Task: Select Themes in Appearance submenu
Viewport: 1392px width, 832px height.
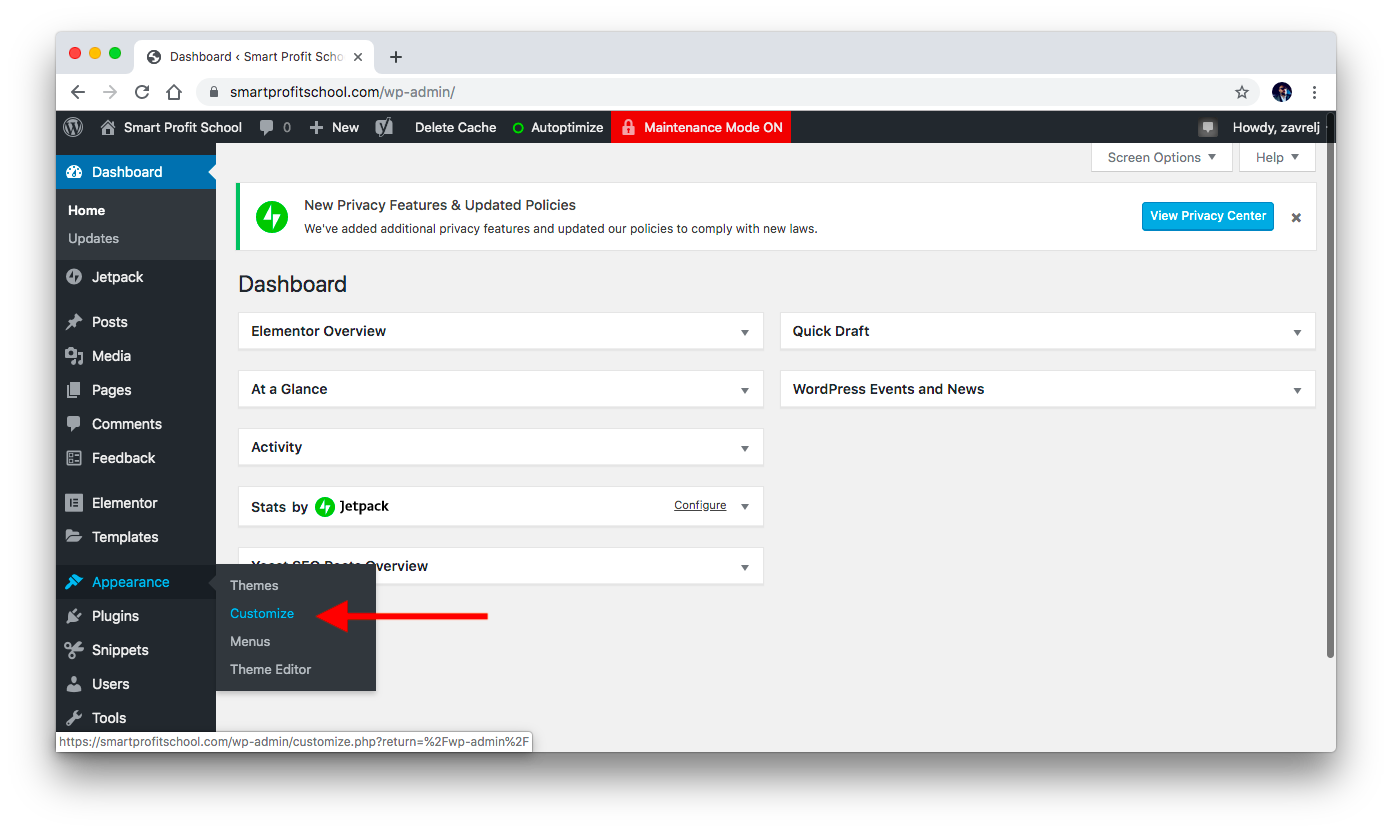Action: point(254,585)
